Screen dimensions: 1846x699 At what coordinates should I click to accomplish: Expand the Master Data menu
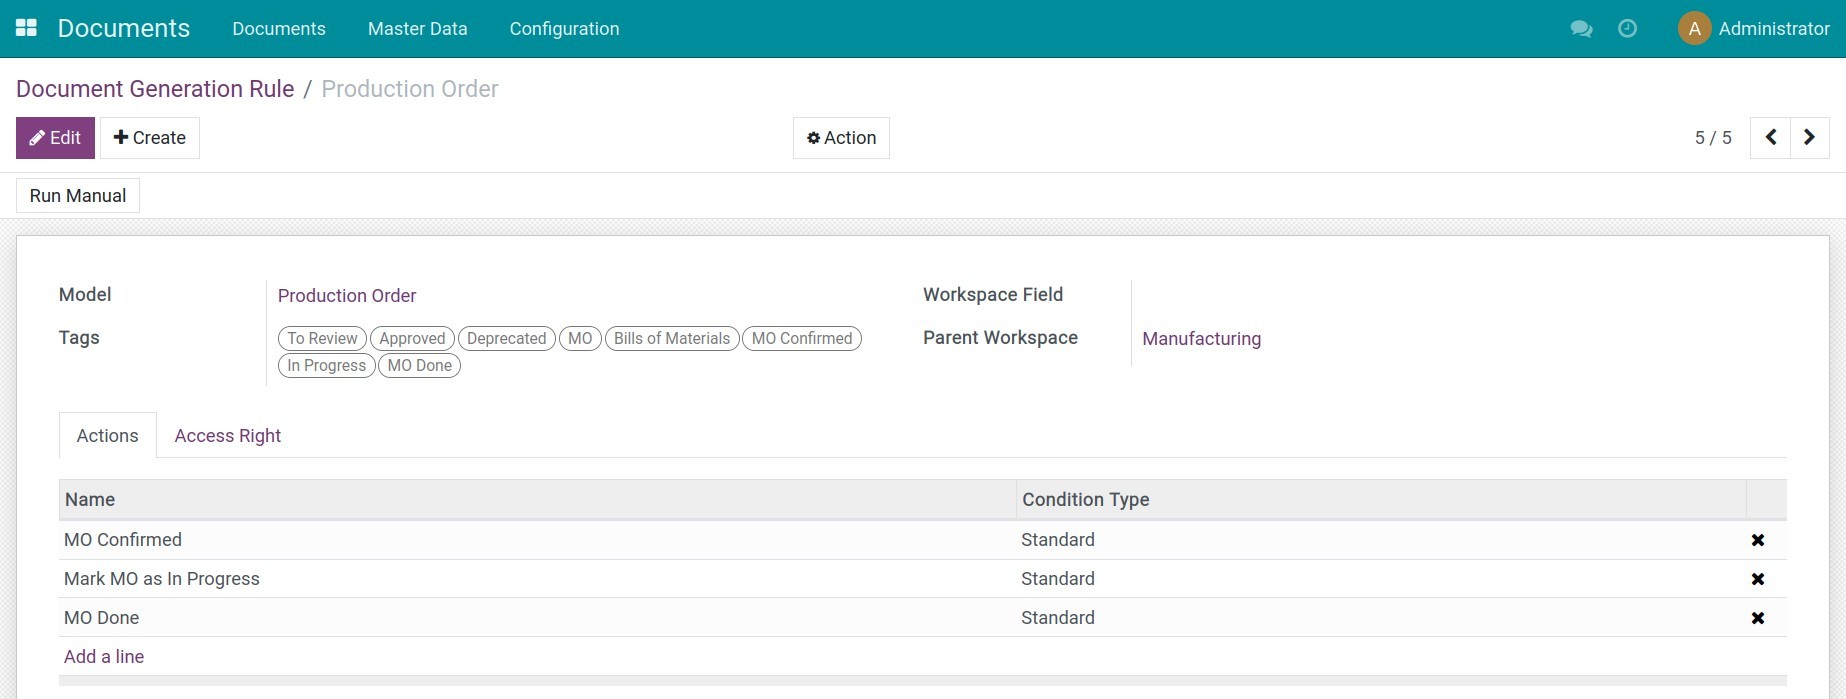(417, 29)
